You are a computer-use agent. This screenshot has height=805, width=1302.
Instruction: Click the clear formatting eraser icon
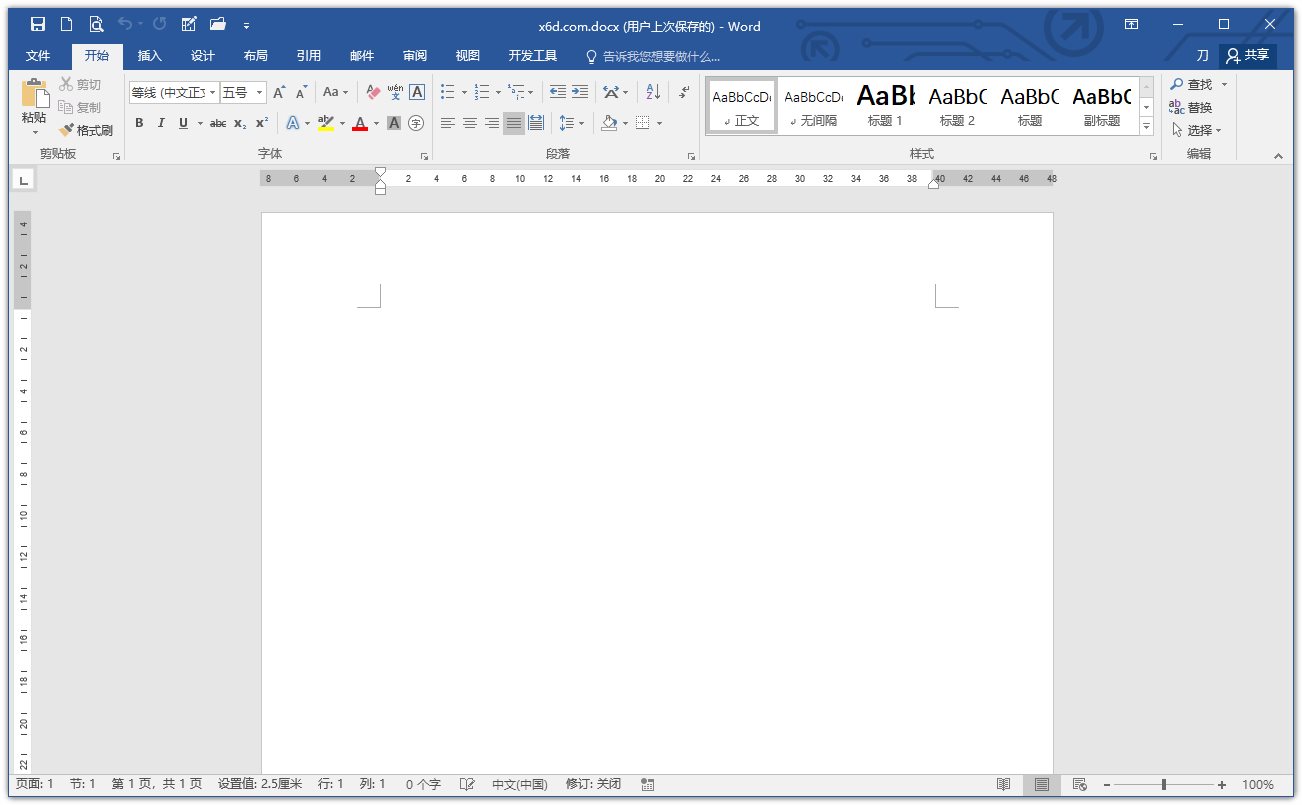click(373, 92)
